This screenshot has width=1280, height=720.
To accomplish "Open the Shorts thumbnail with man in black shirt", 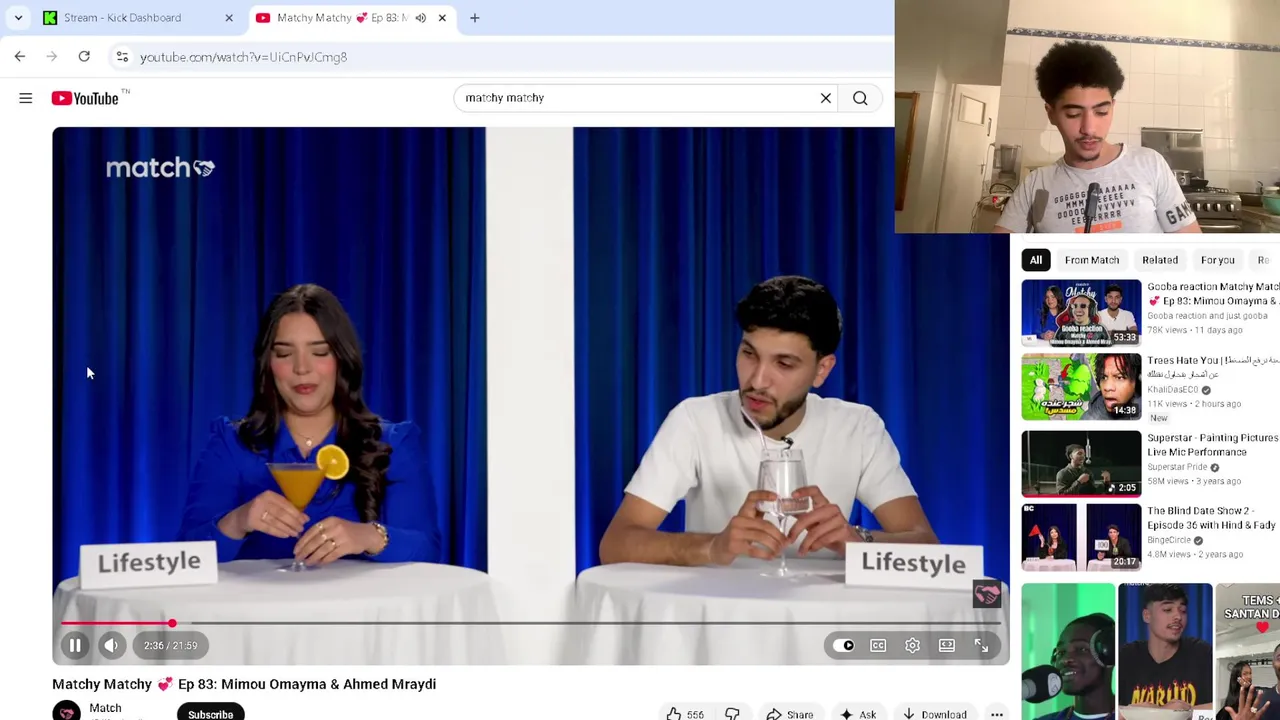I will pos(1166,651).
